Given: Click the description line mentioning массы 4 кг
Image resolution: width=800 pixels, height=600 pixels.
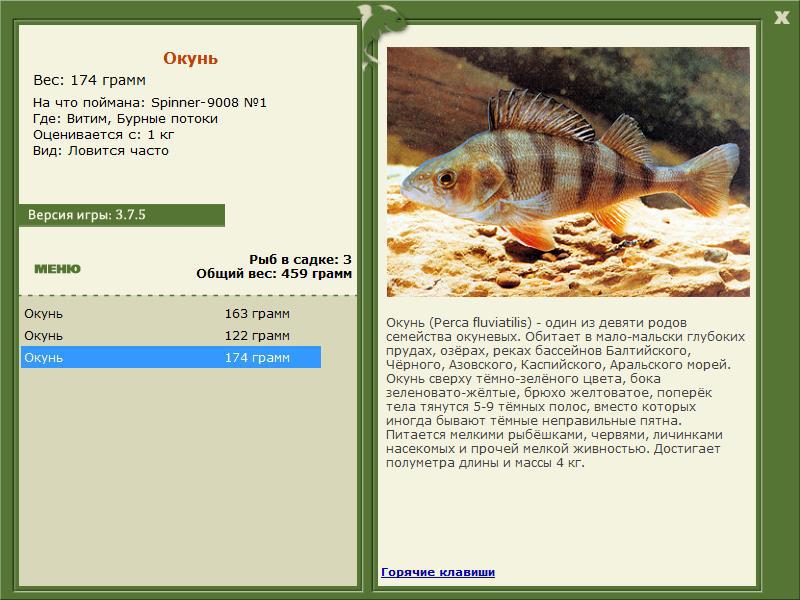Looking at the screenshot, I should tap(485, 463).
